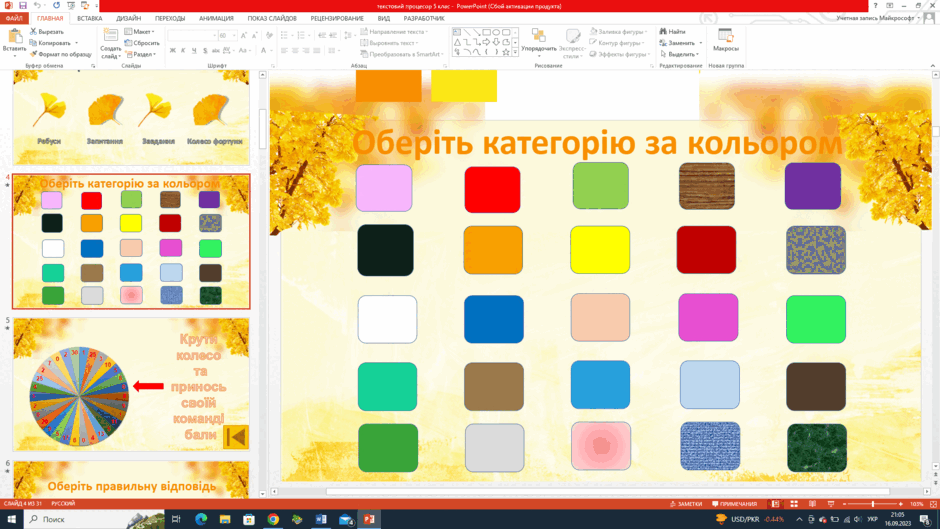Select the star shape in shapes gallery
Screen dimensions: 940x529
tap(506, 52)
